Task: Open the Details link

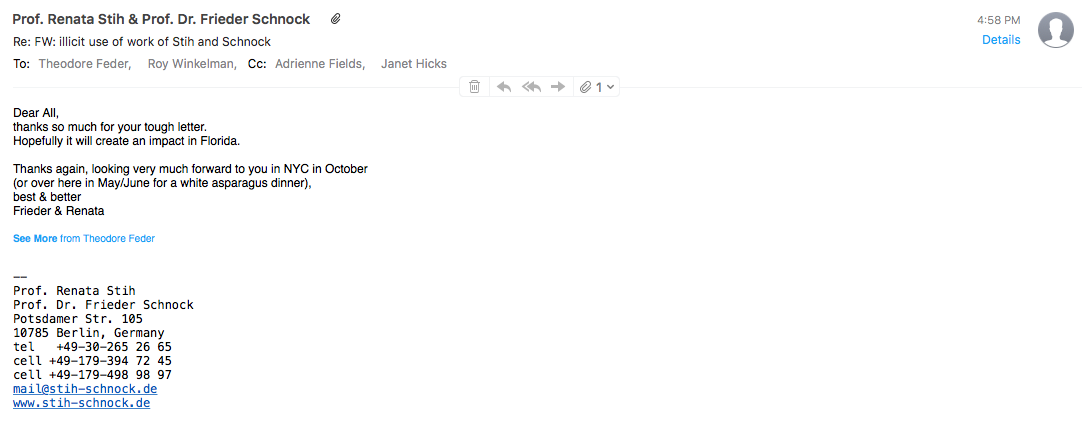Action: coord(1001,40)
